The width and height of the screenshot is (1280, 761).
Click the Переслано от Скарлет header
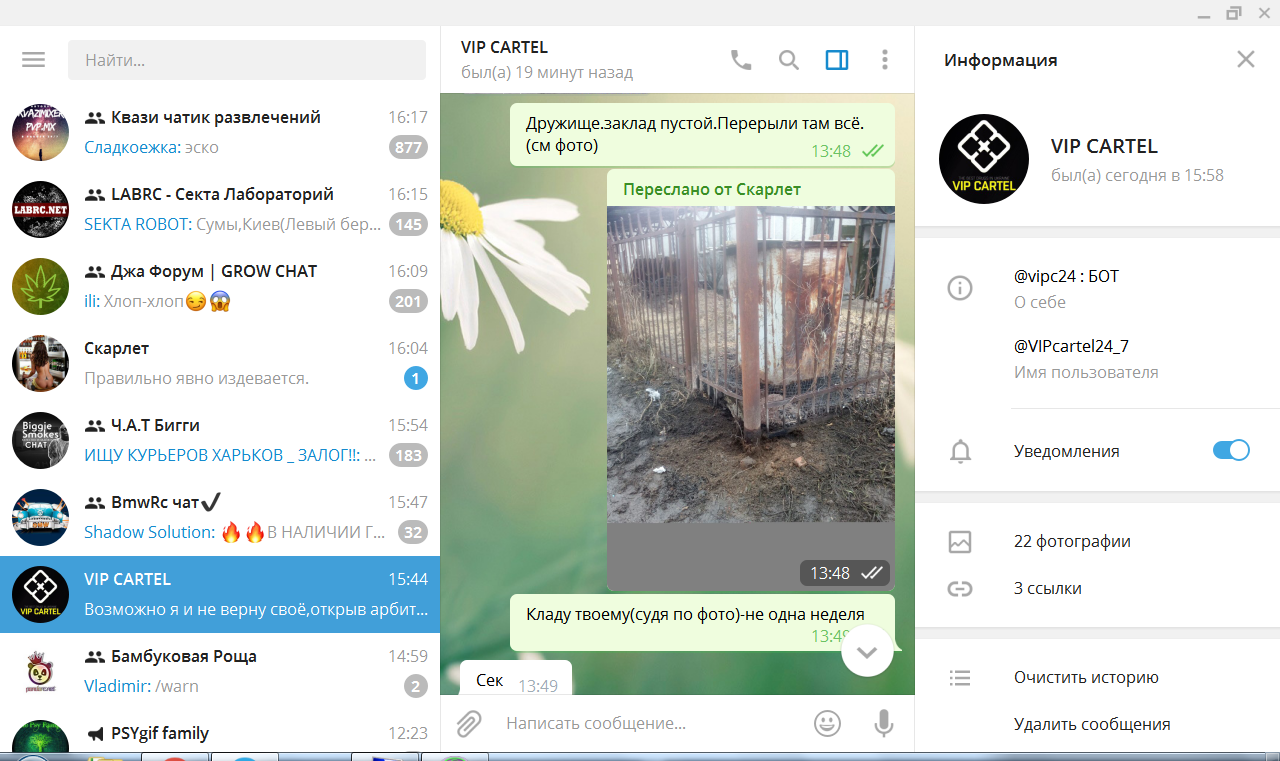712,189
